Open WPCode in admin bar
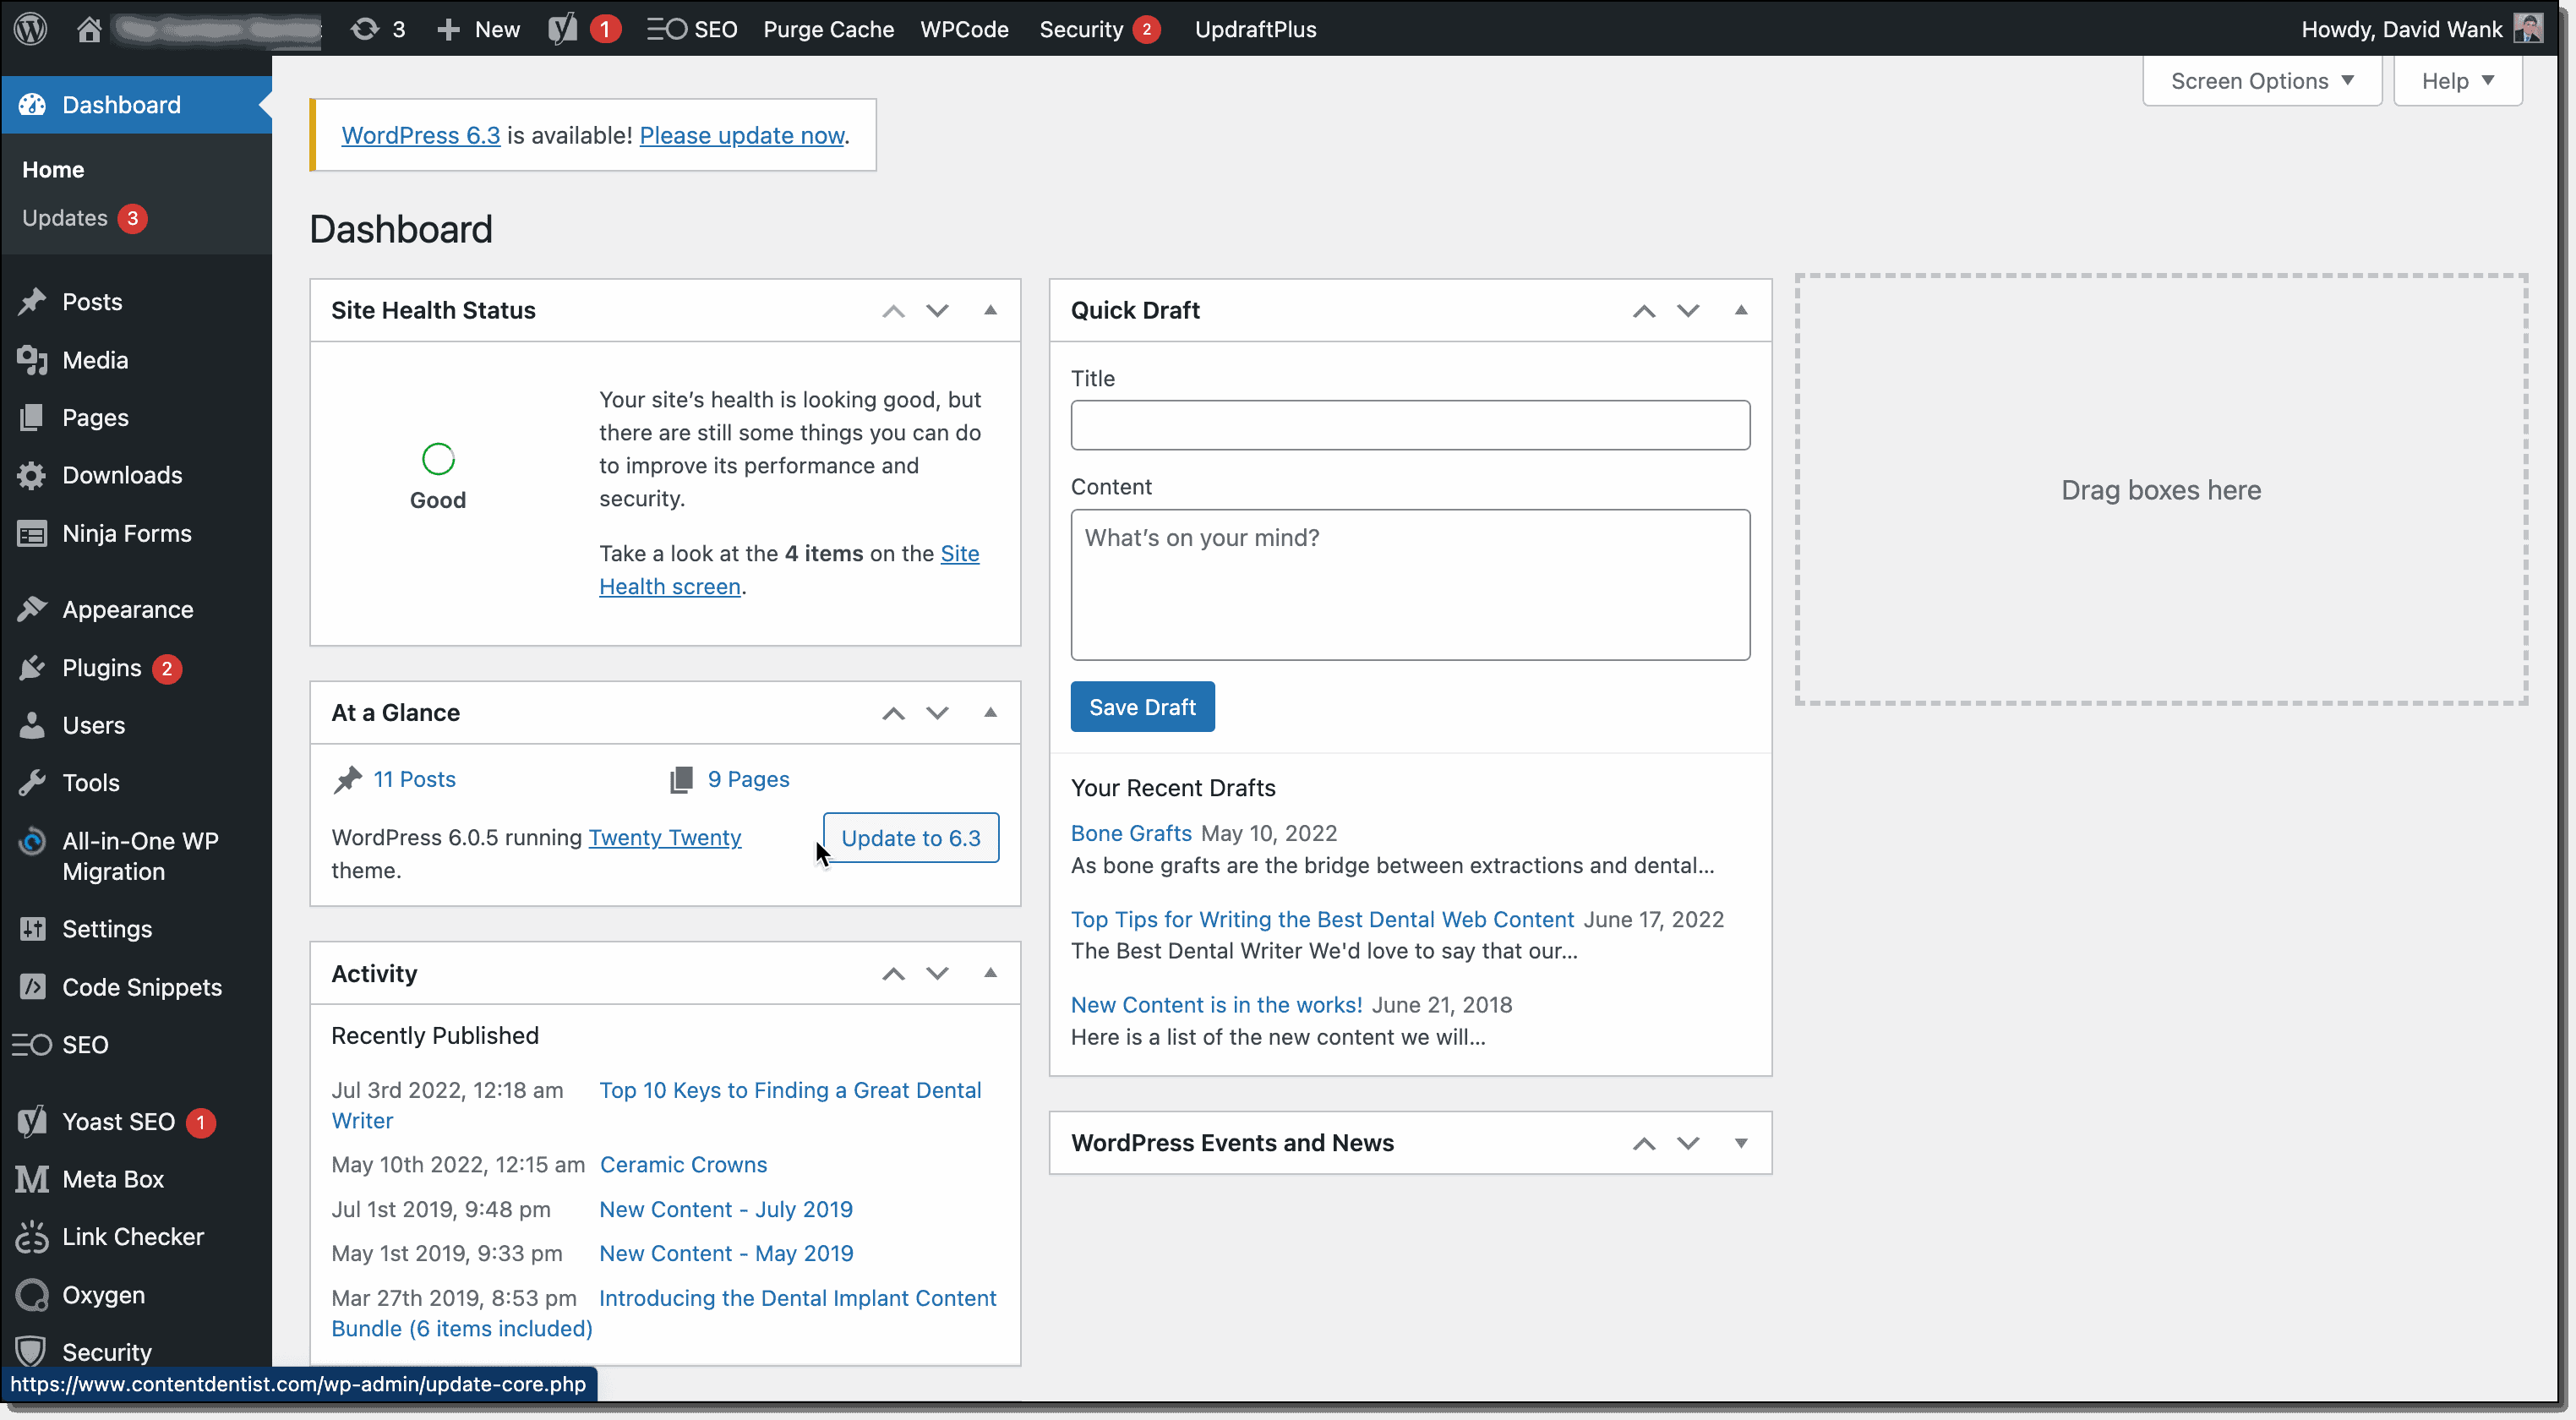 pos(964,29)
